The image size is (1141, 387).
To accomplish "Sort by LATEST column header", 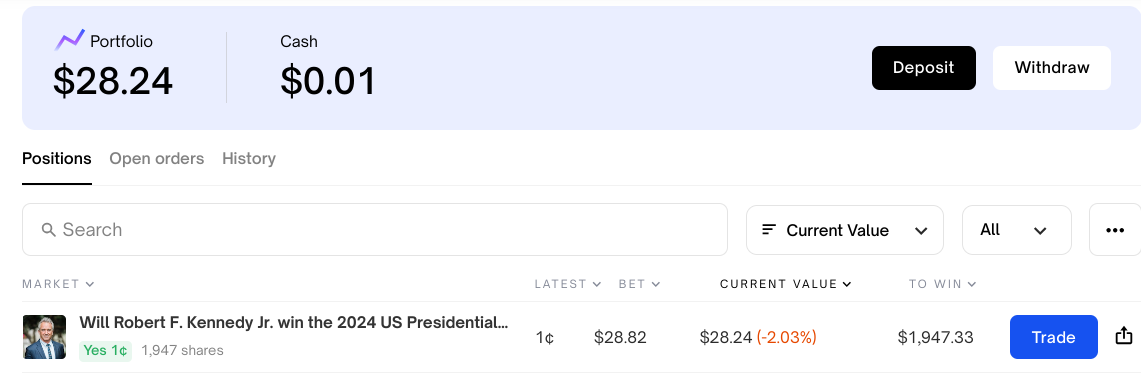I will tap(568, 284).
